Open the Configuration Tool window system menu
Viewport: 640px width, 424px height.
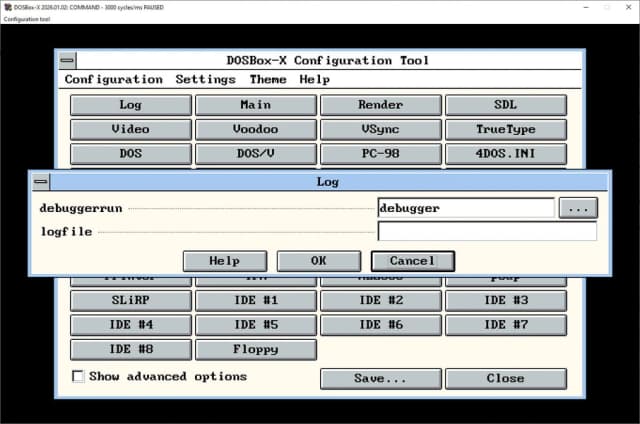coord(67,60)
